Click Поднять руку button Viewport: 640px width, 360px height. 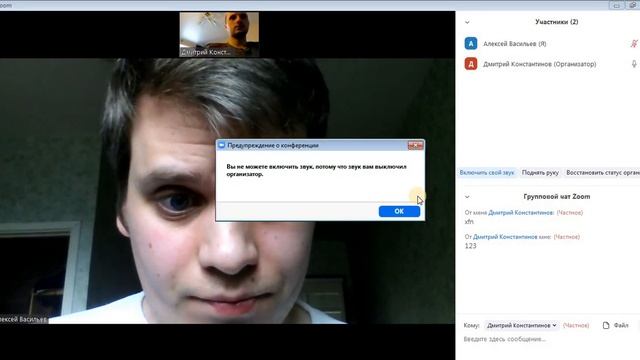pos(540,173)
